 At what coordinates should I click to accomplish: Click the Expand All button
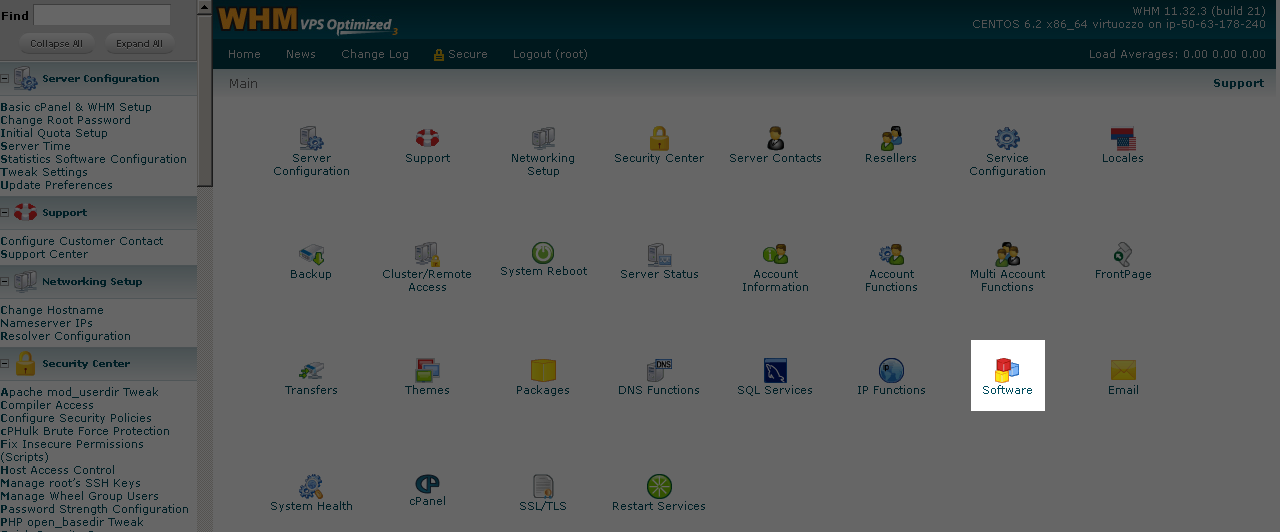coord(139,43)
